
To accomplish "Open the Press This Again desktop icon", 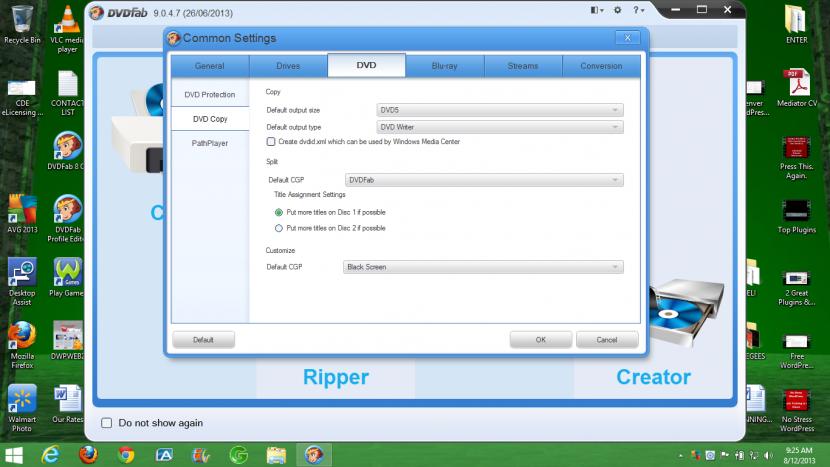I will click(x=796, y=158).
